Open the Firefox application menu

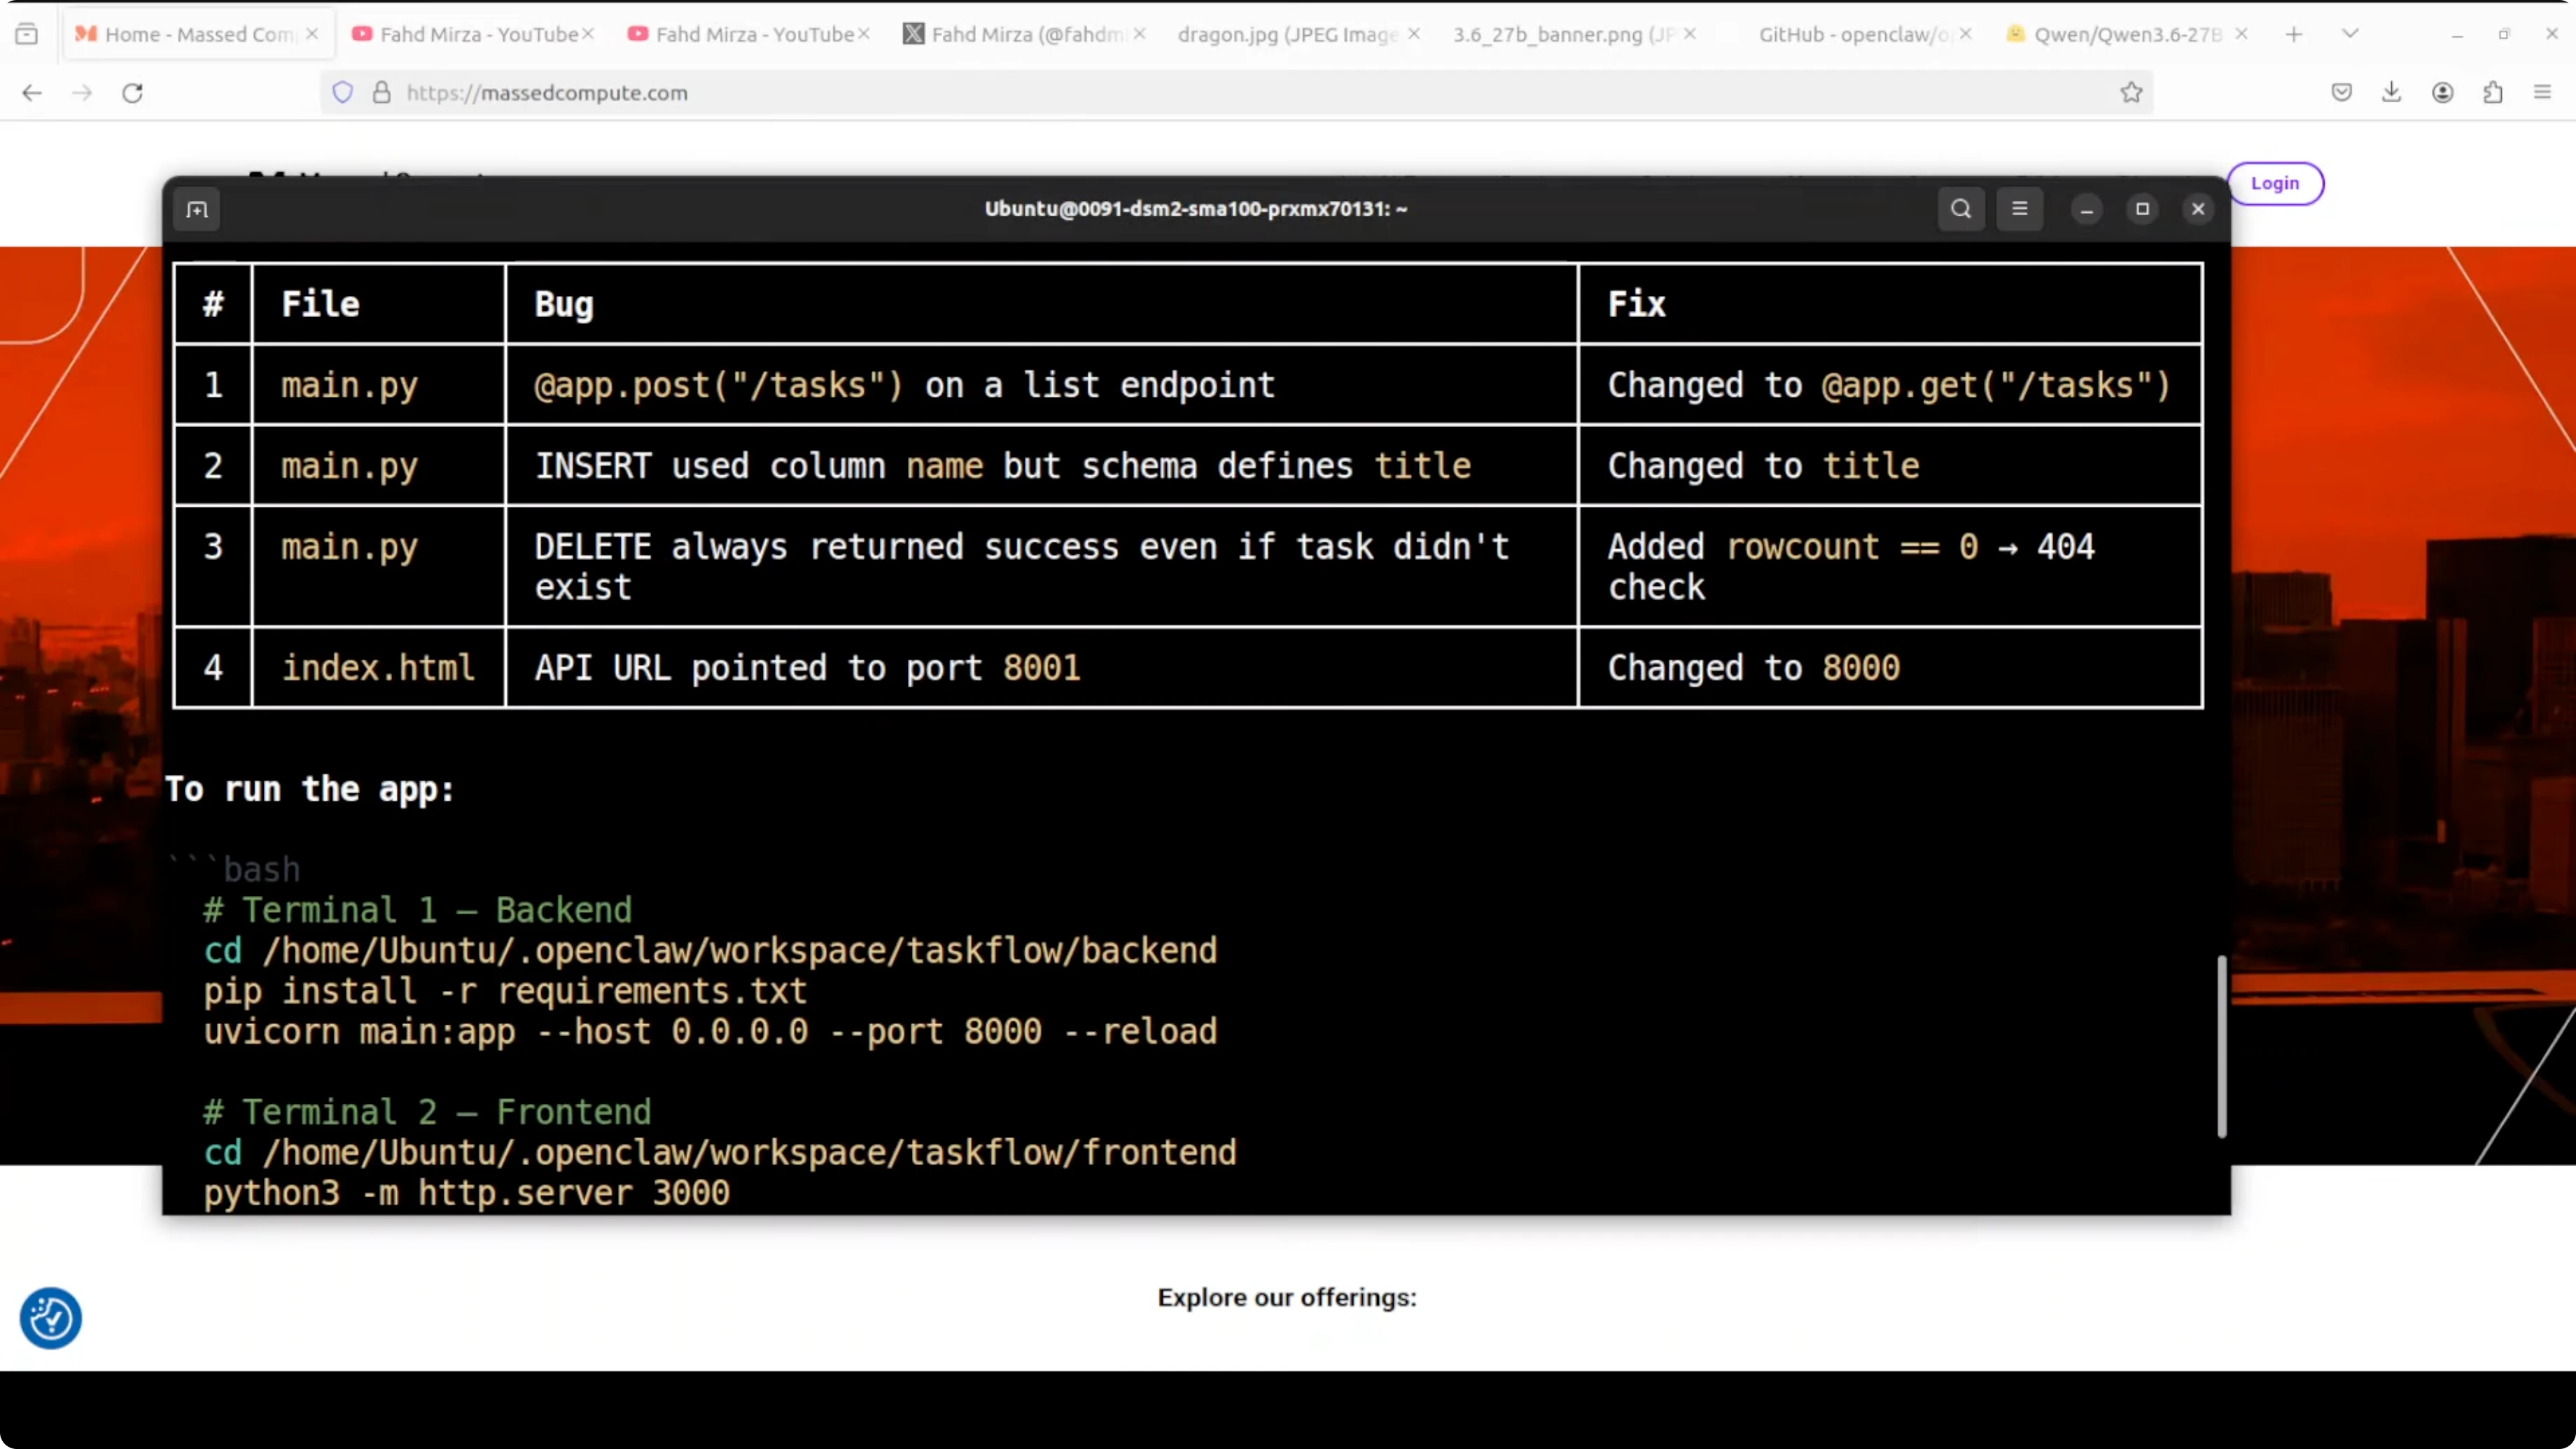(x=2542, y=93)
